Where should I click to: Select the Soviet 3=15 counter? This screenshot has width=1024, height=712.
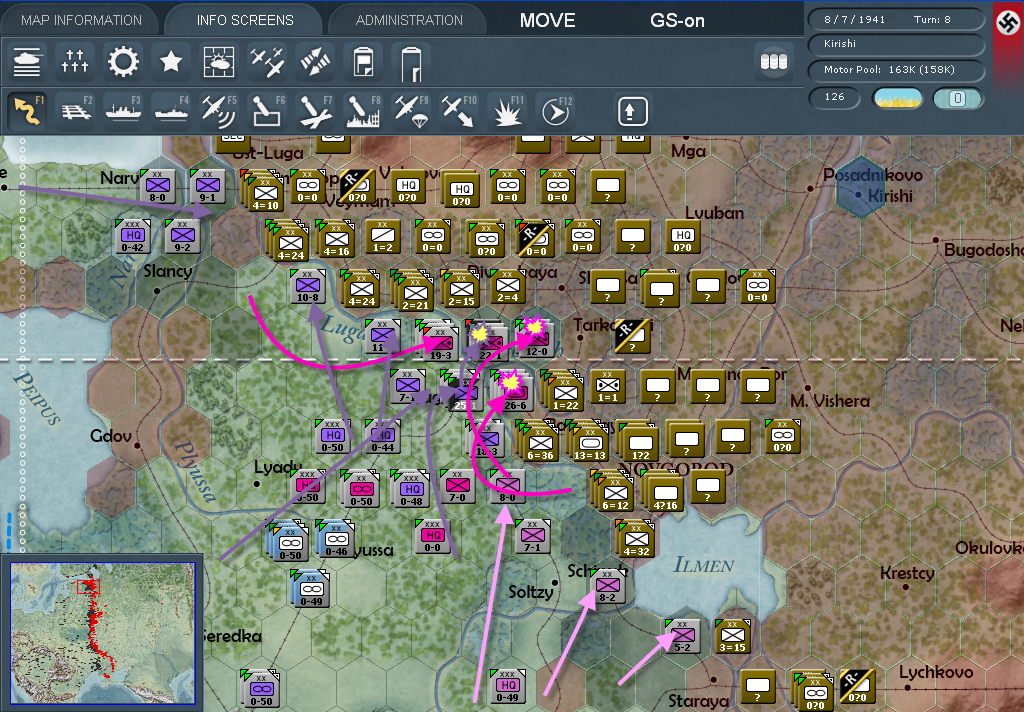732,636
